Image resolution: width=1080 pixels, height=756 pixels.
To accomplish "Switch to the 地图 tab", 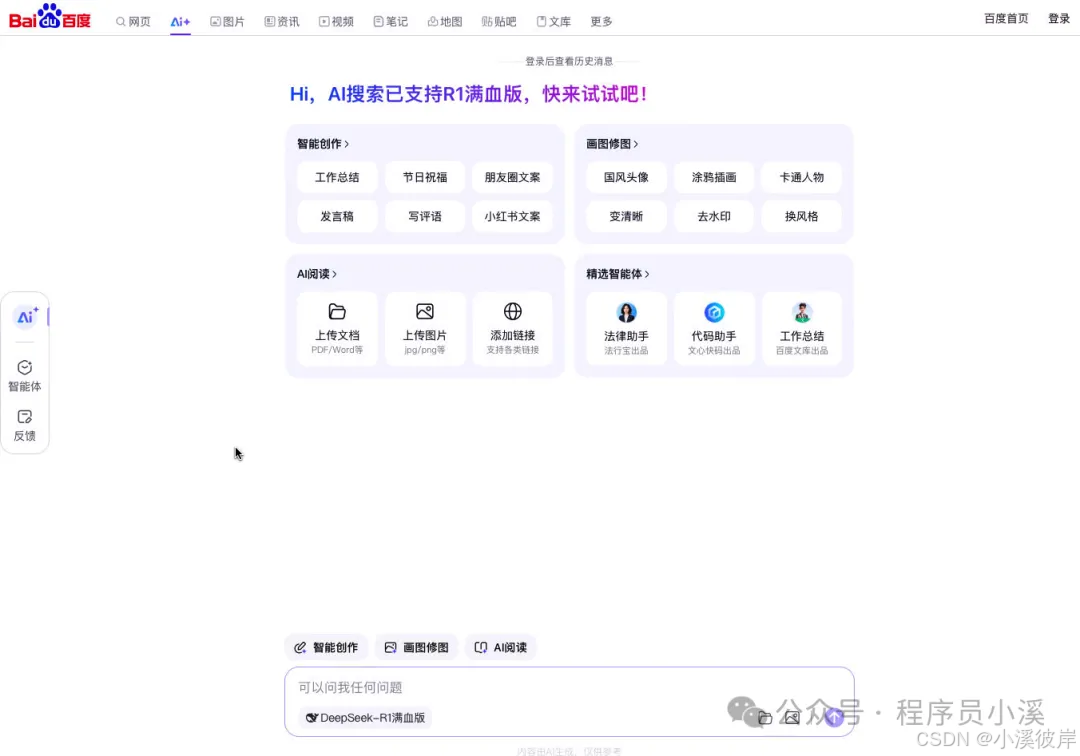I will click(445, 21).
